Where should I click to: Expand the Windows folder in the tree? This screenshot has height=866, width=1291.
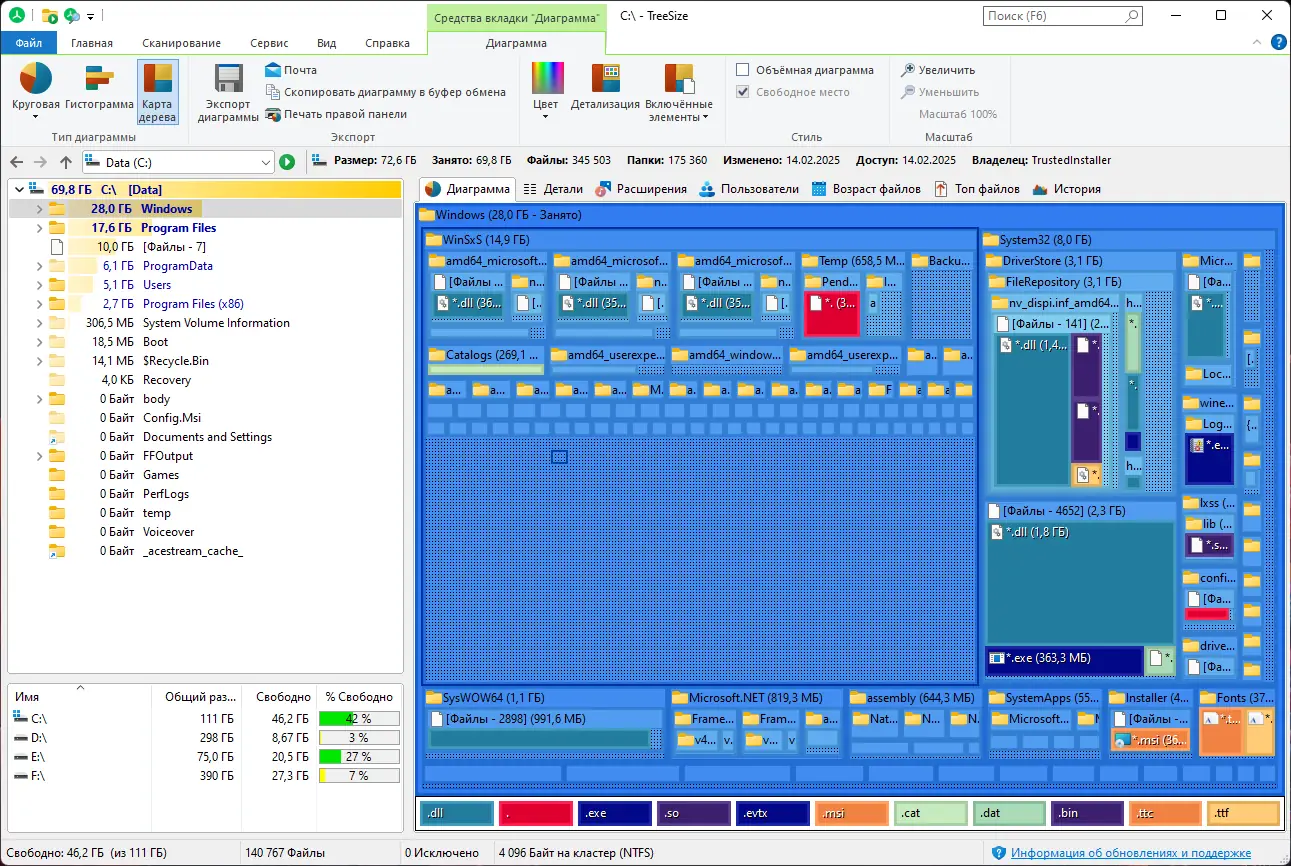point(39,209)
